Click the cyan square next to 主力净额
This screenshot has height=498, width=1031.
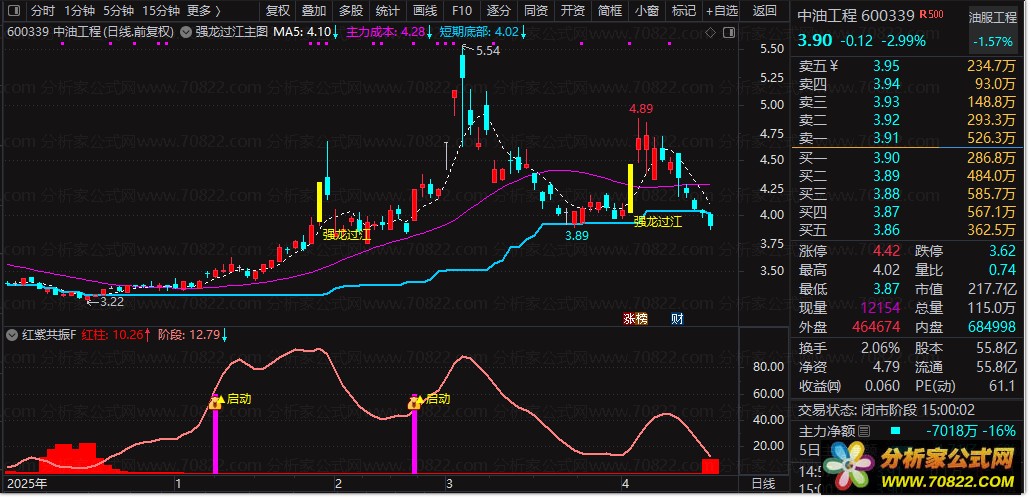pos(894,431)
